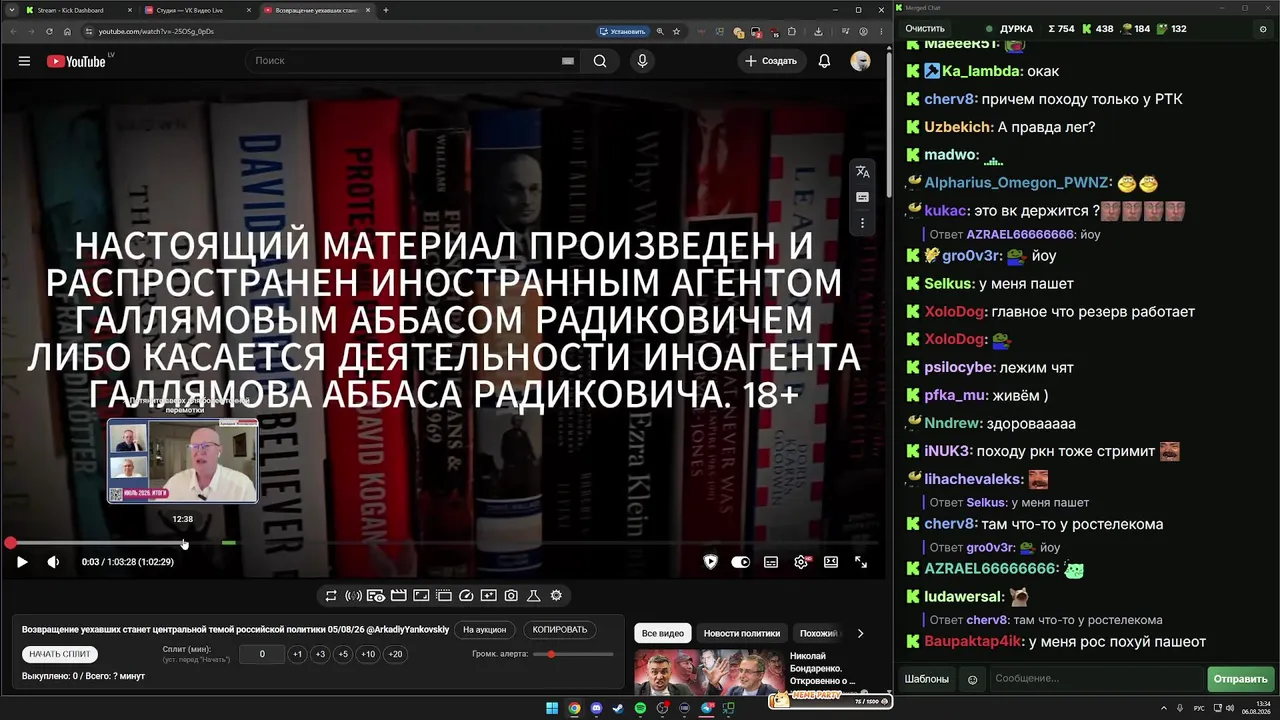Add +10 minutes to split
Screen dimensions: 1280x720
pos(368,654)
